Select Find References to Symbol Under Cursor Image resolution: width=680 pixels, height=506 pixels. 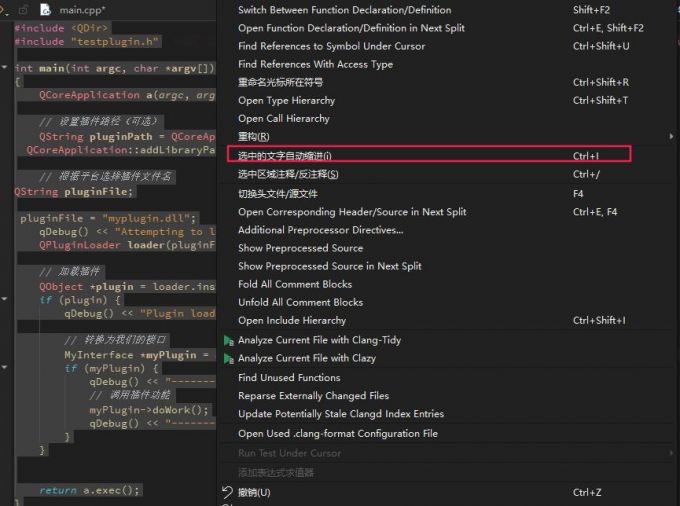[331, 46]
